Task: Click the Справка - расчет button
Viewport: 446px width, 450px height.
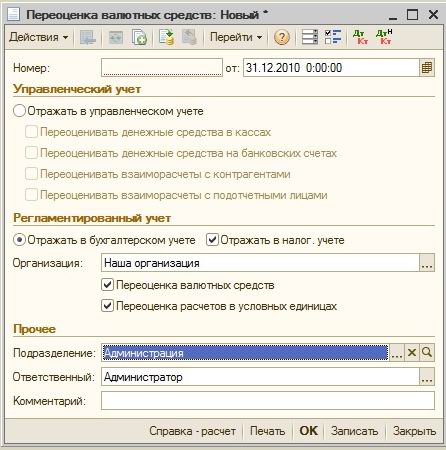Action: click(192, 431)
